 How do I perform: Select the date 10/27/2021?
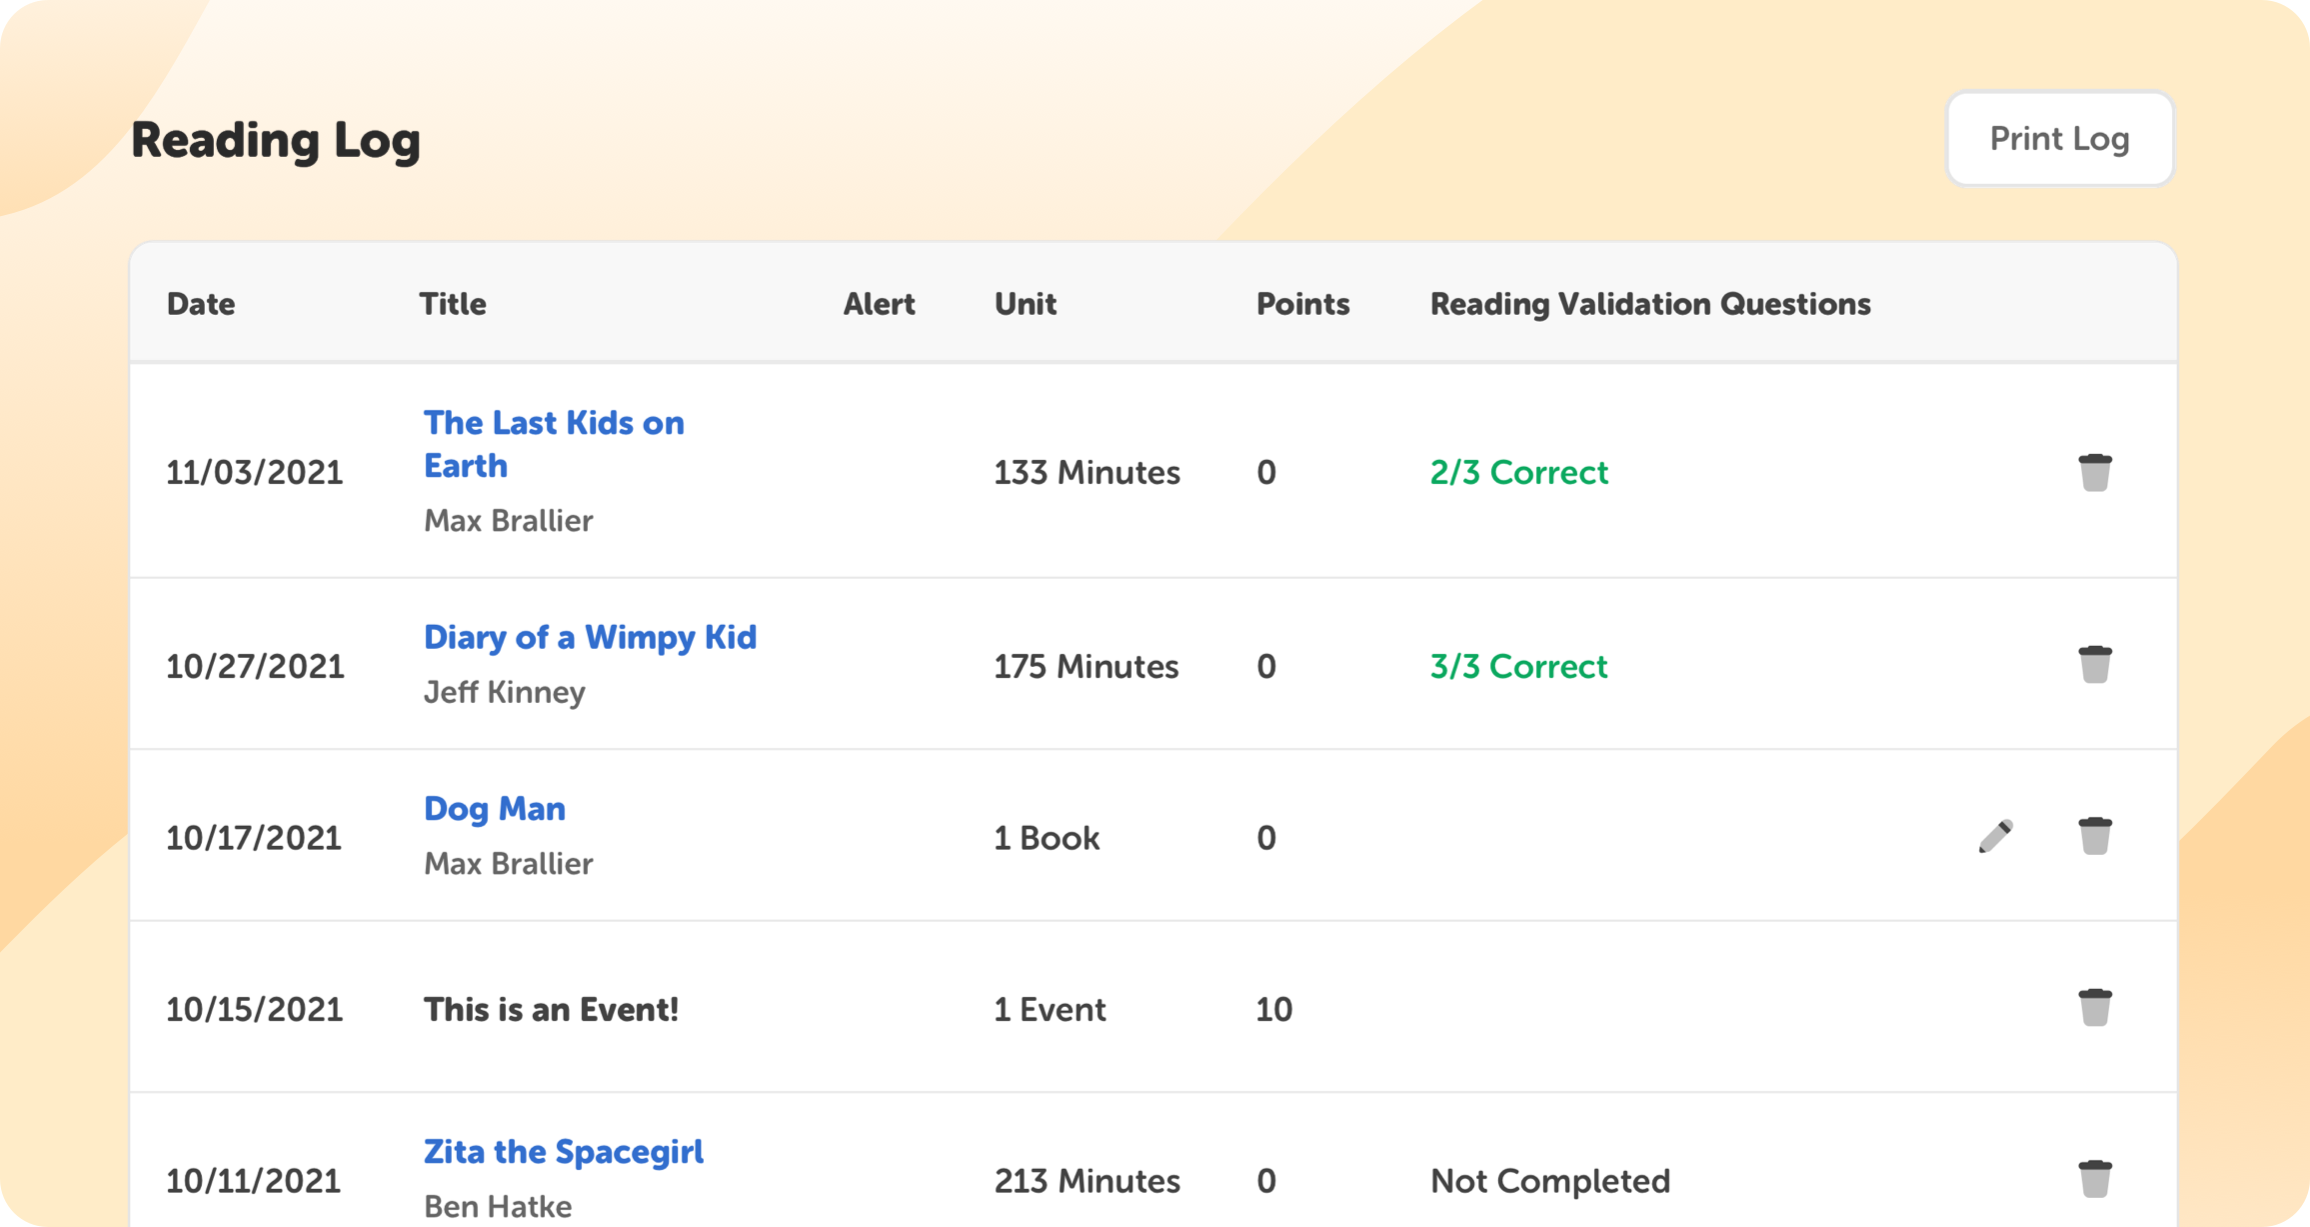[255, 666]
